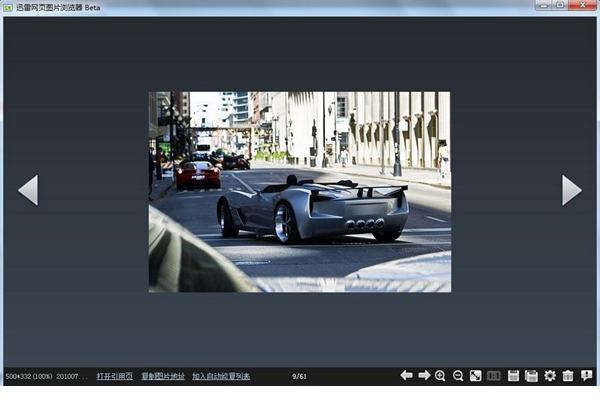
Task: Zoom out using the magnifier minus icon
Action: (x=458, y=376)
